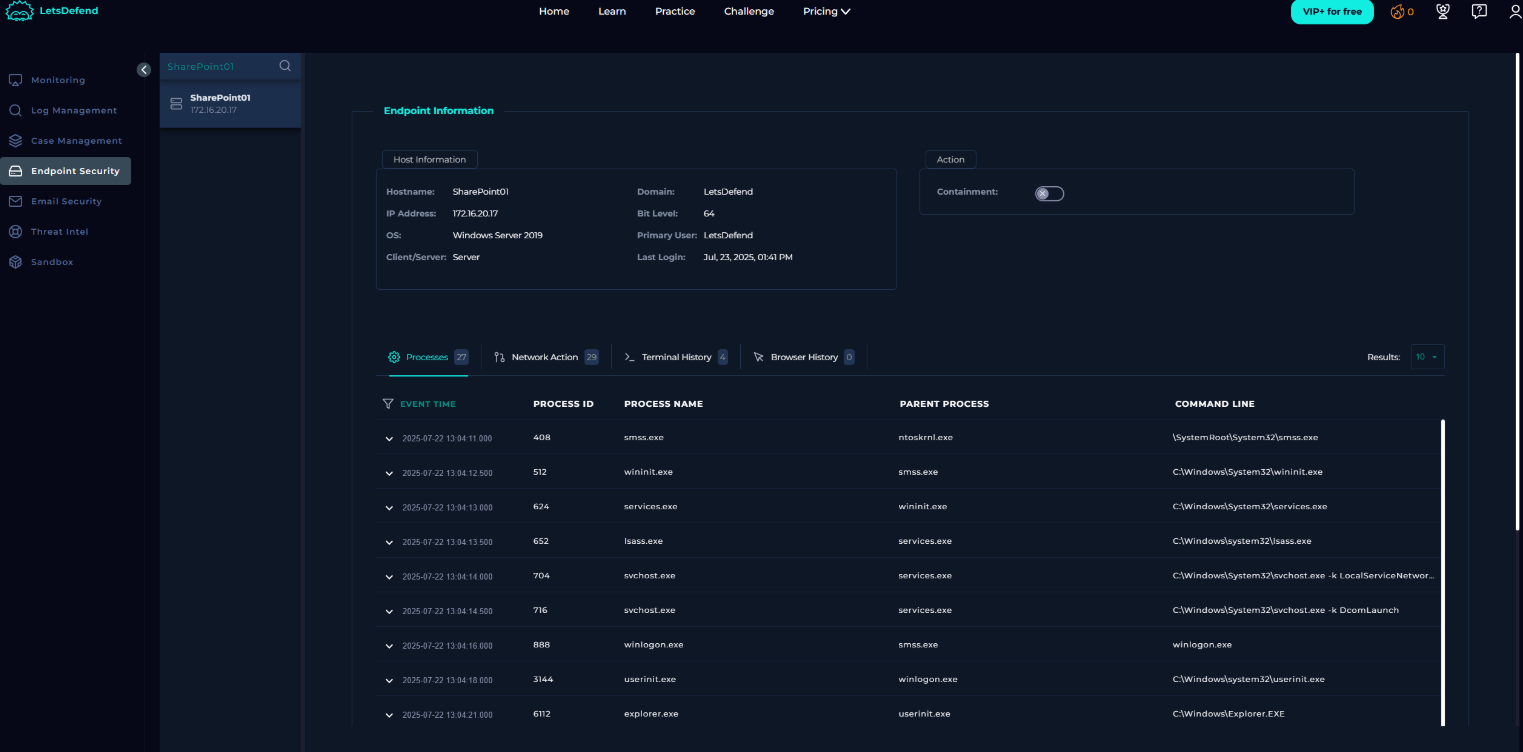Open Log Management from the sidebar

click(x=74, y=110)
